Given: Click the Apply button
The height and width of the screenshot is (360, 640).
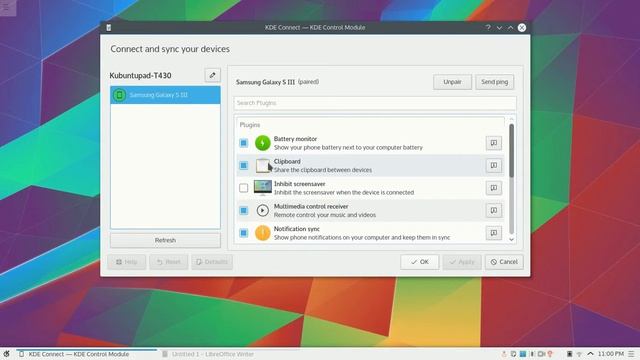Looking at the screenshot, I should coord(462,262).
